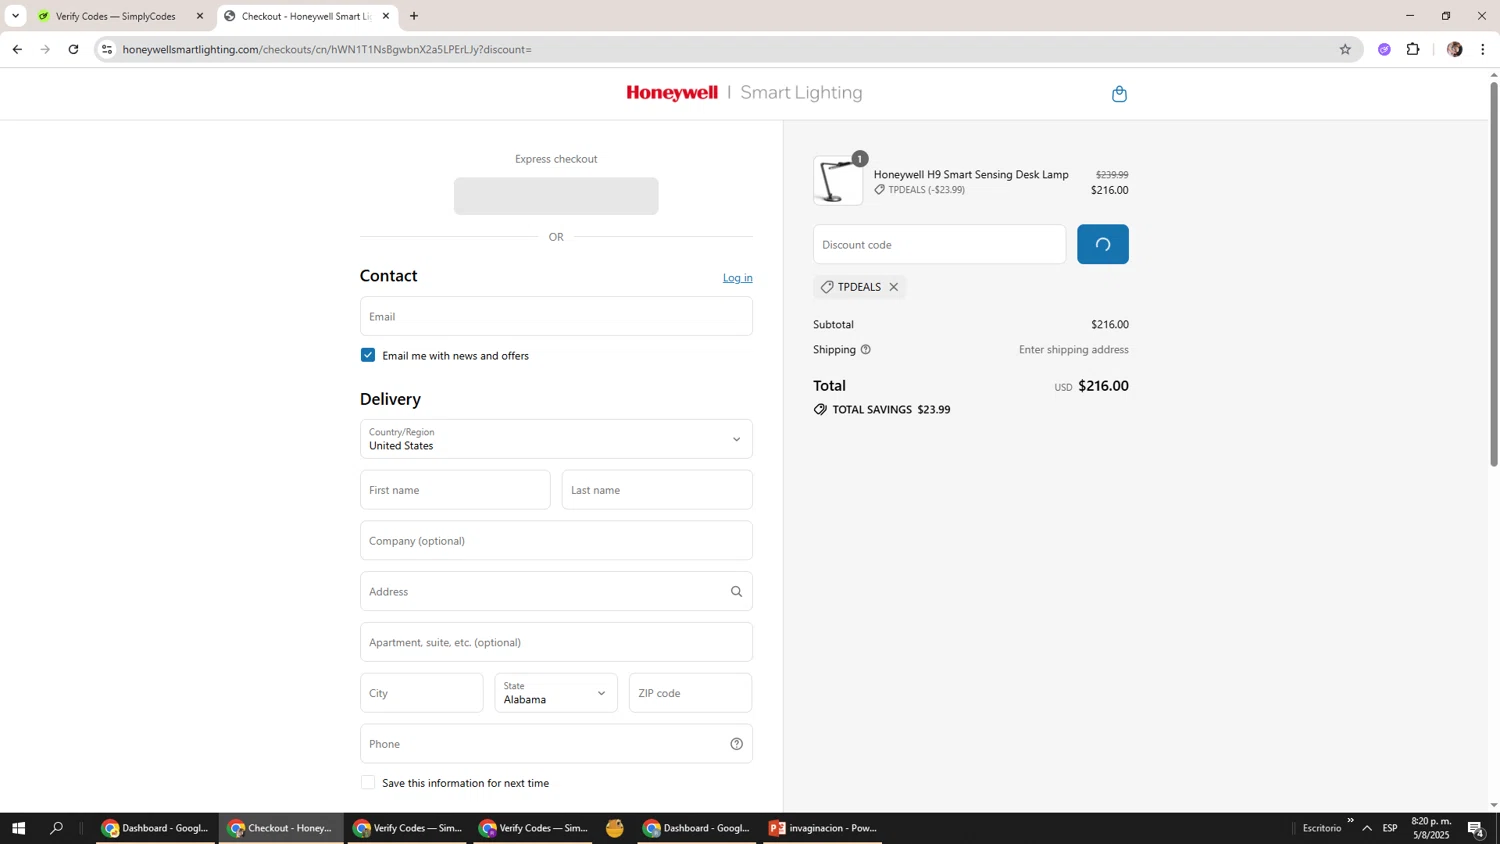This screenshot has width=1500, height=844.
Task: Open second Dashboard Google Chrome taskbar window
Action: 697,828
